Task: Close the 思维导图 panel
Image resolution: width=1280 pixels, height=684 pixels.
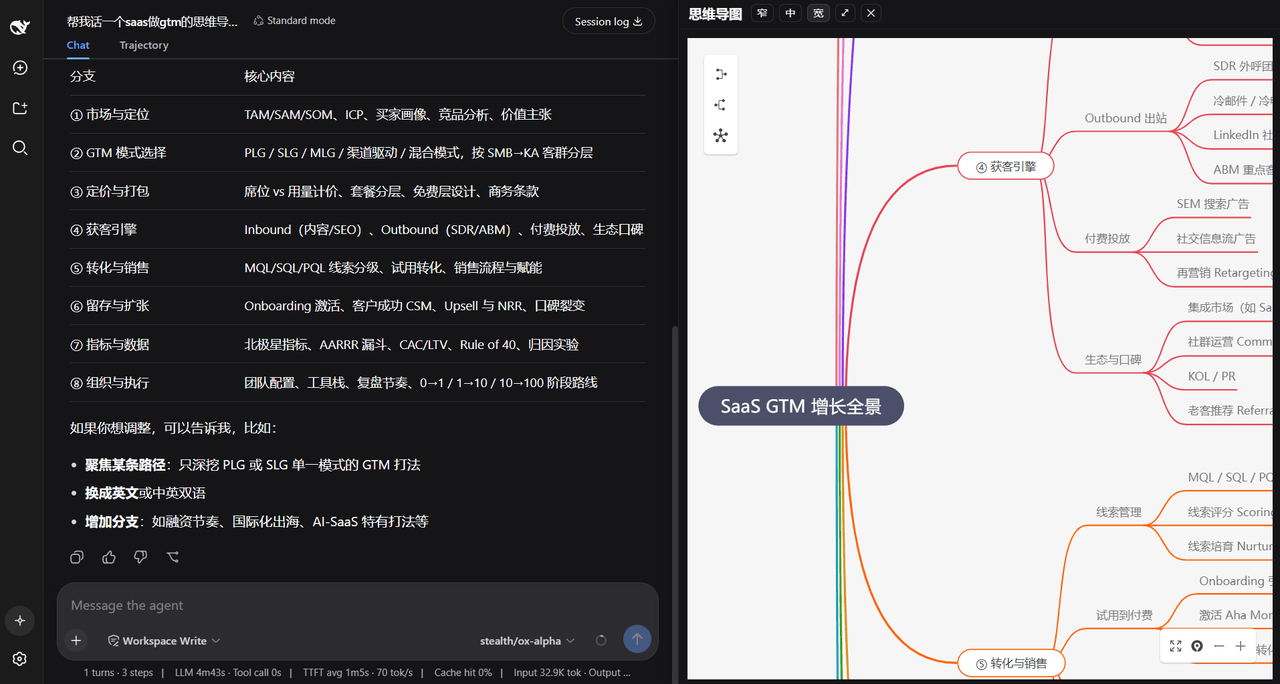Action: click(x=871, y=13)
